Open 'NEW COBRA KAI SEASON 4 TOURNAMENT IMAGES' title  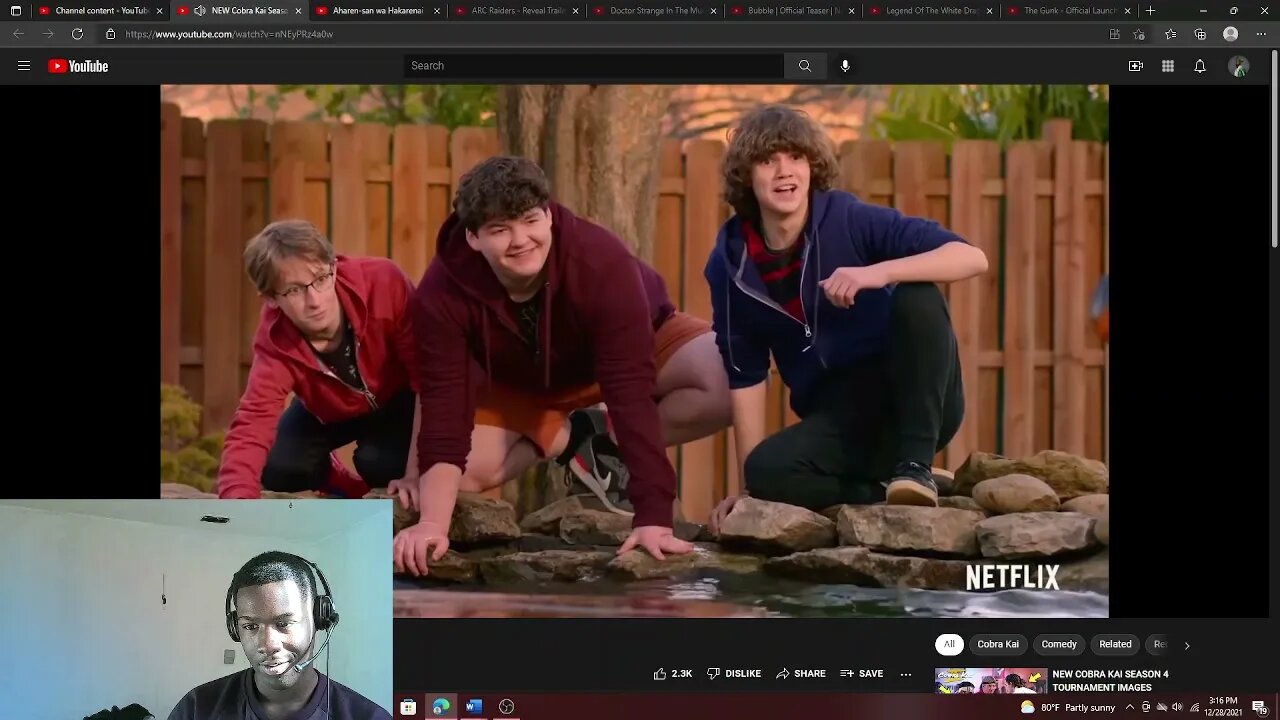coord(1110,681)
